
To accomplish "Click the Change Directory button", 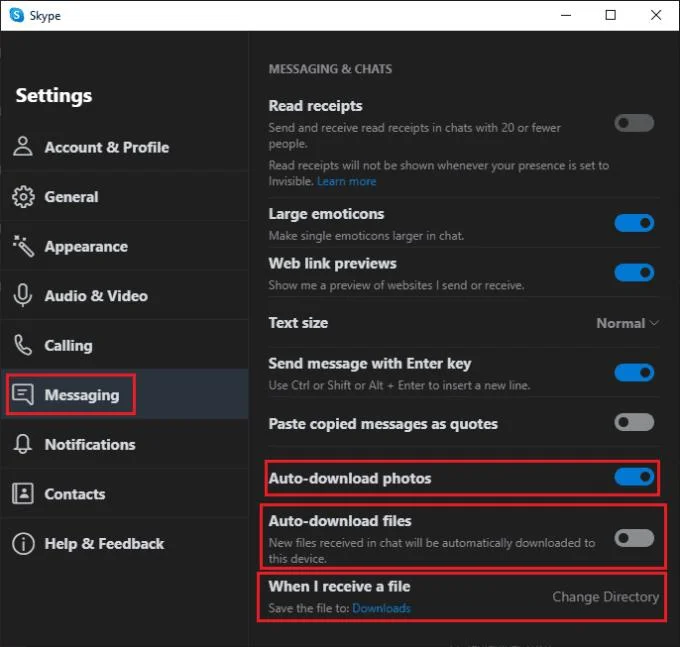I will (605, 597).
